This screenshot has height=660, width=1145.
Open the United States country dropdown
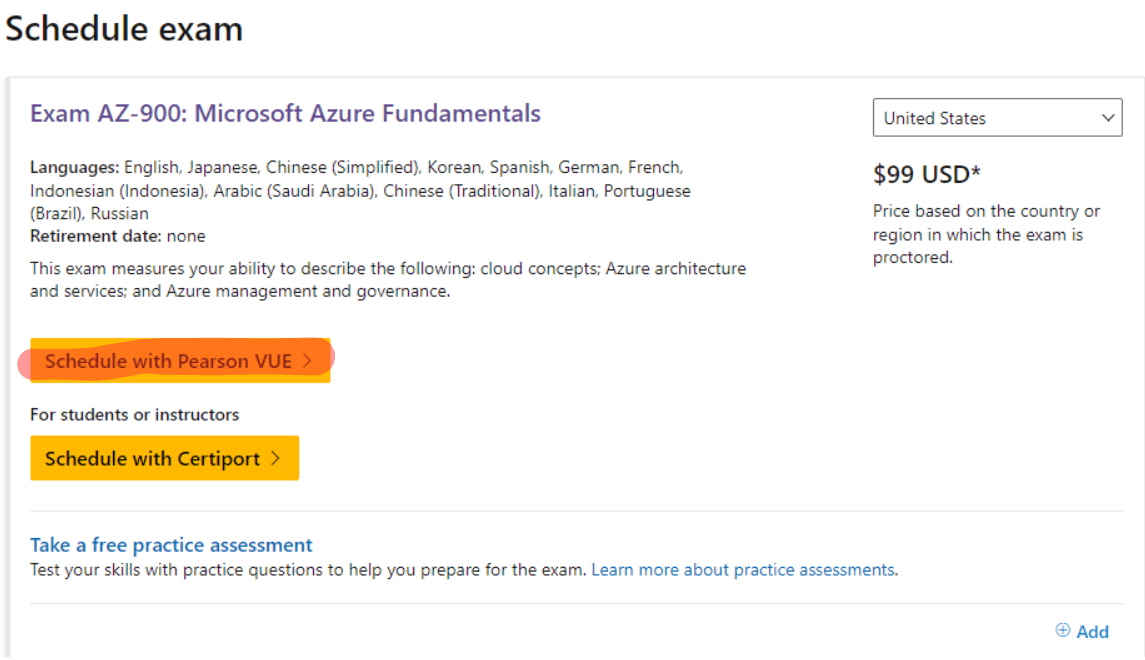997,118
